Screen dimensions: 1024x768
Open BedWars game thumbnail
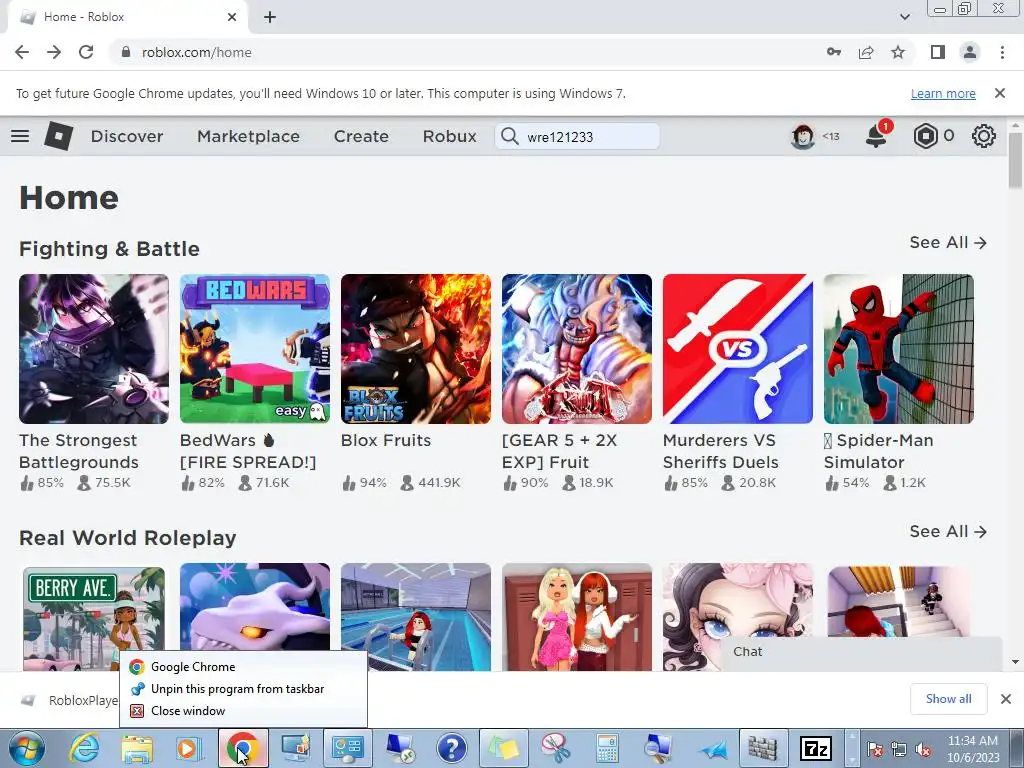pos(255,349)
